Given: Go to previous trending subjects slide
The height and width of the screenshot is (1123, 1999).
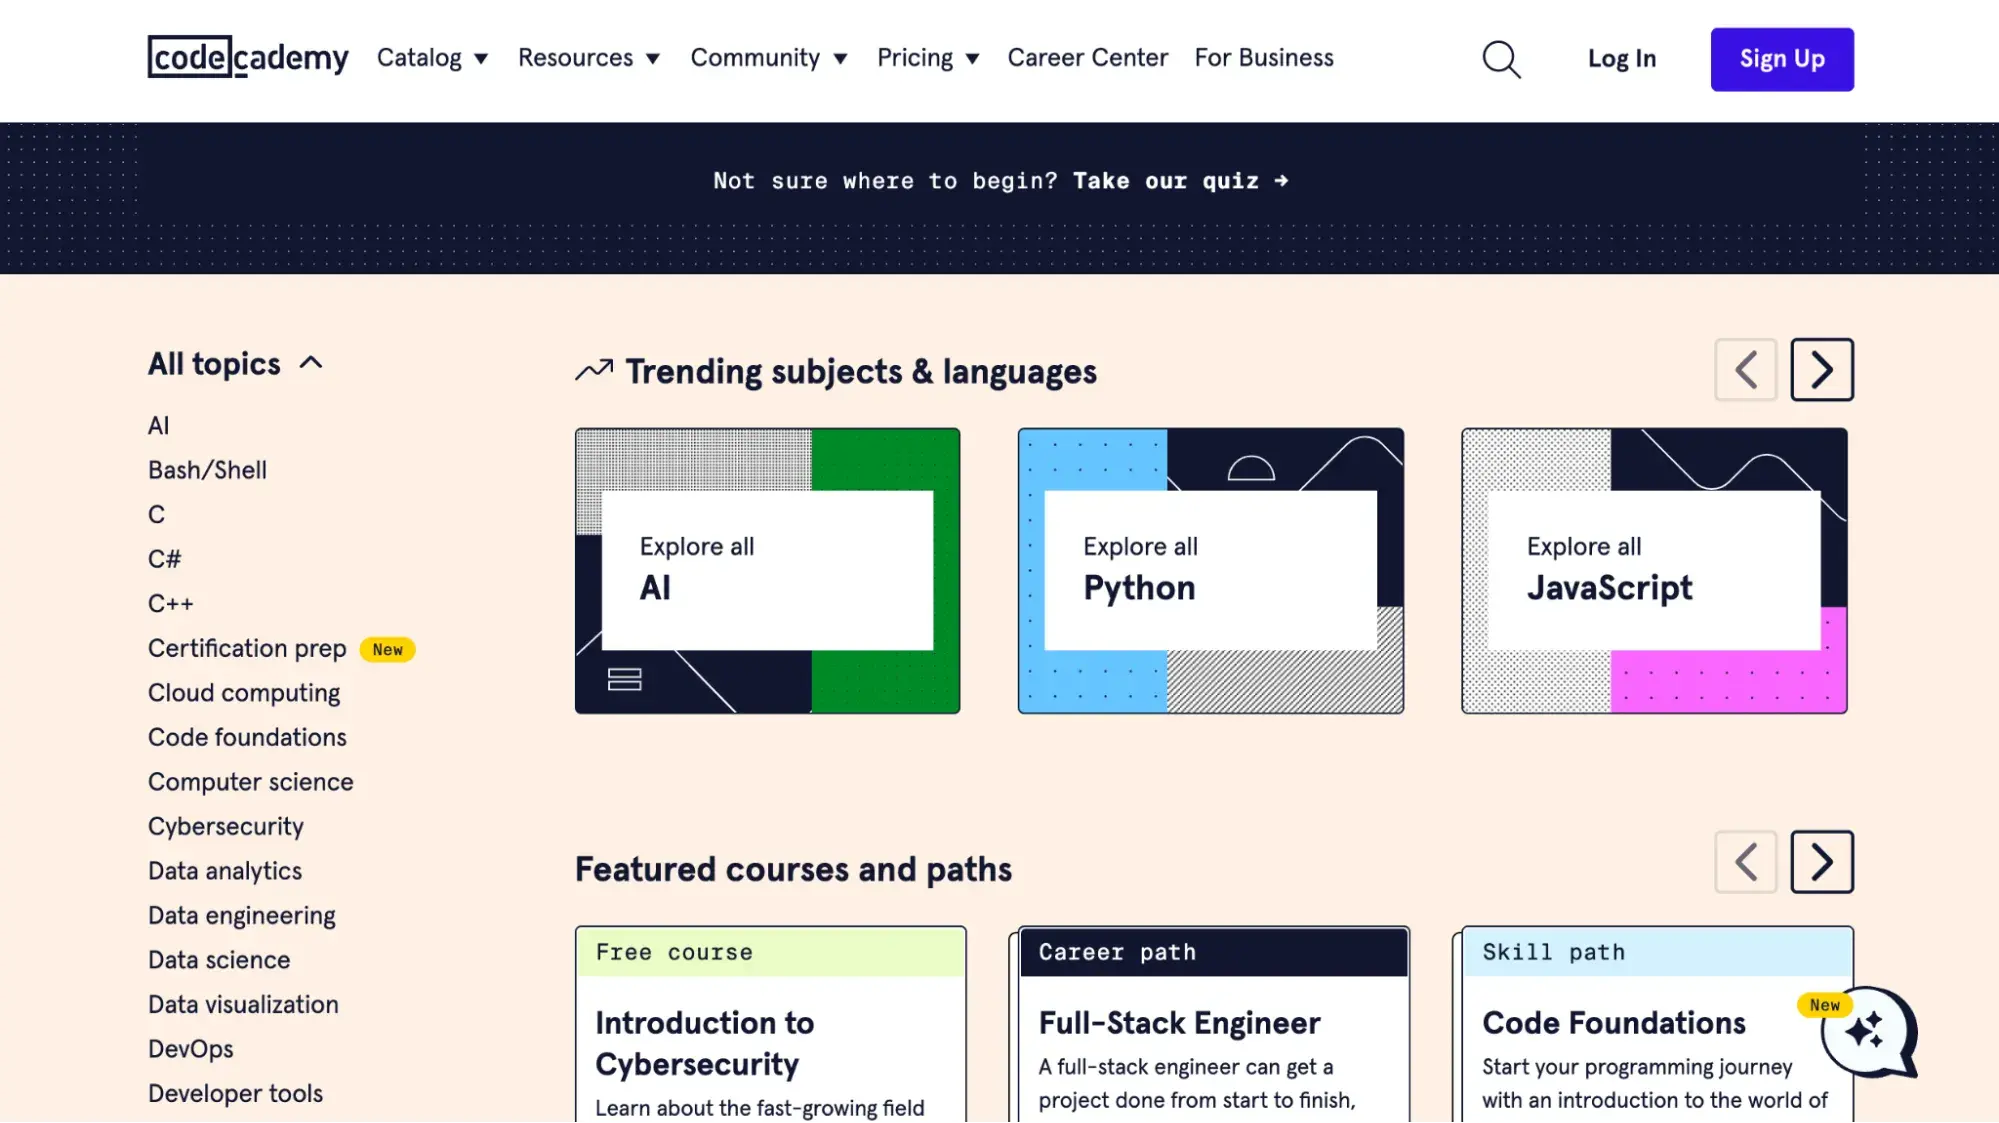Looking at the screenshot, I should (1745, 370).
